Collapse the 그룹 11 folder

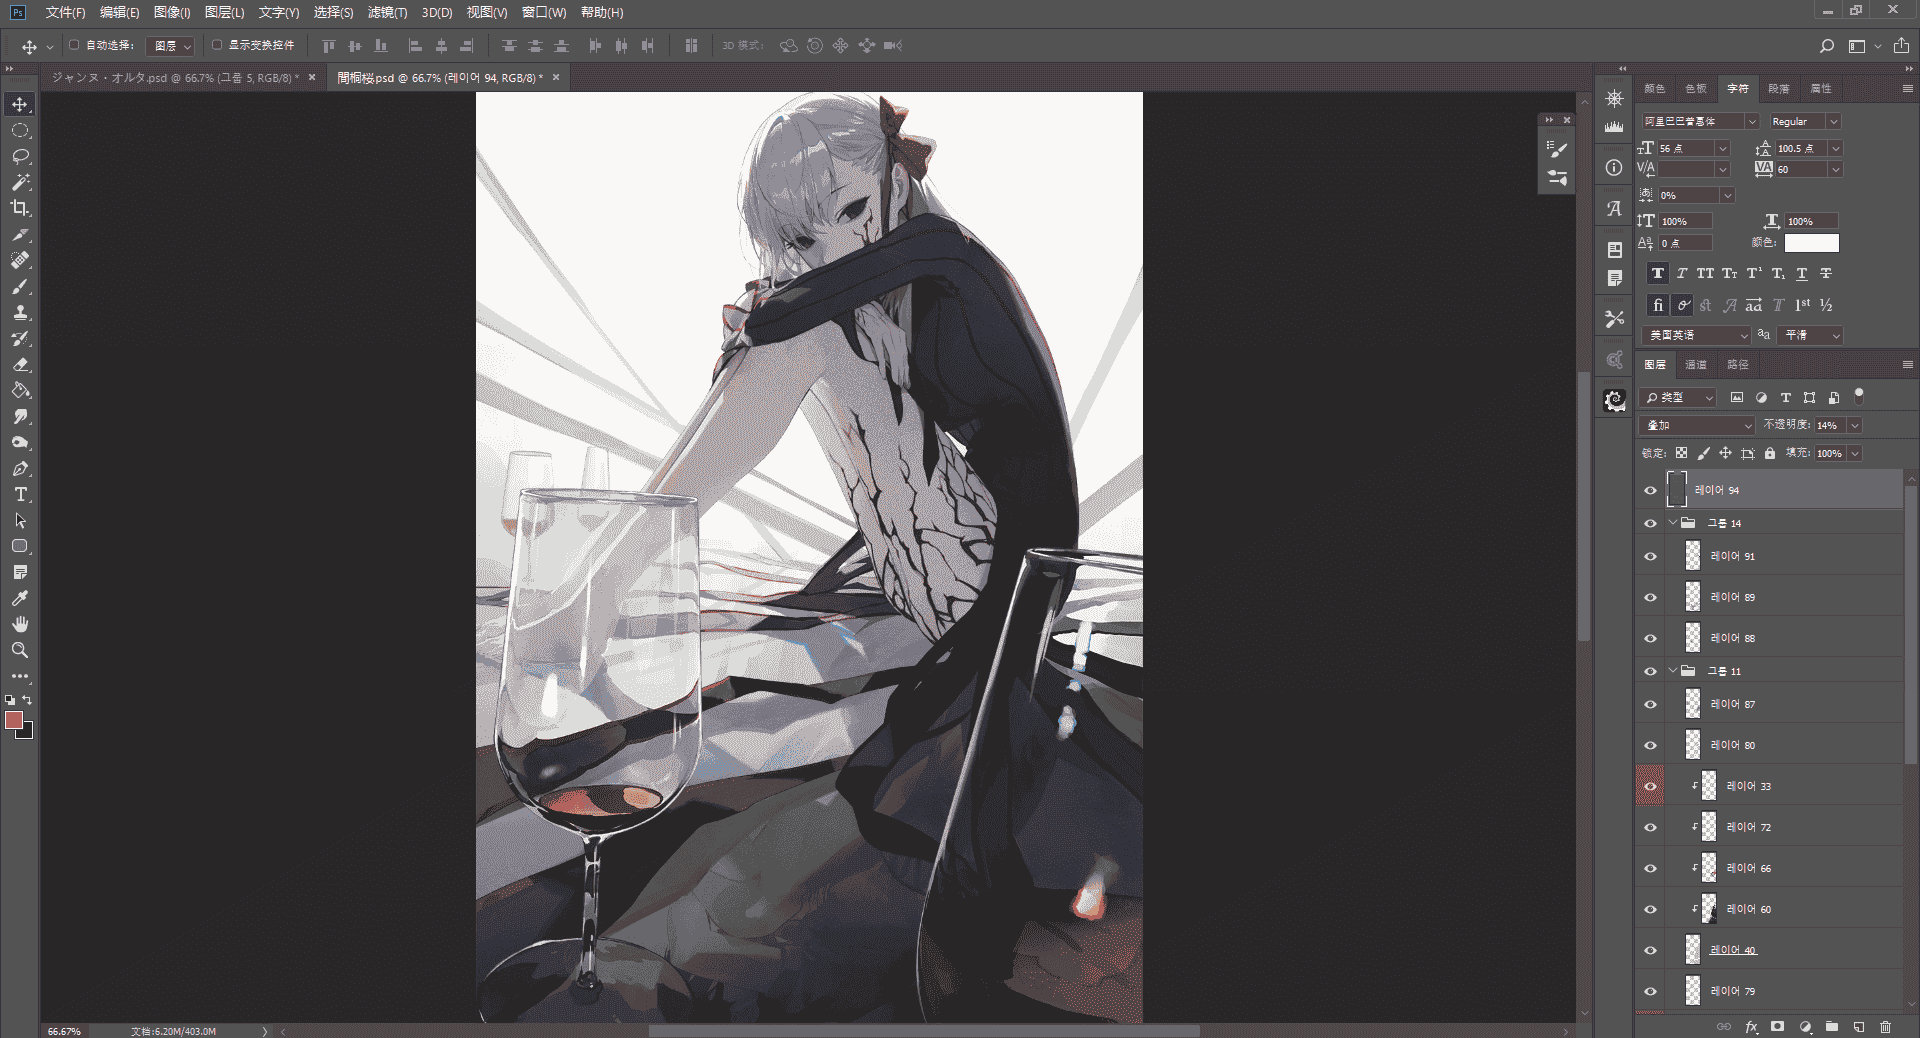[x=1673, y=671]
